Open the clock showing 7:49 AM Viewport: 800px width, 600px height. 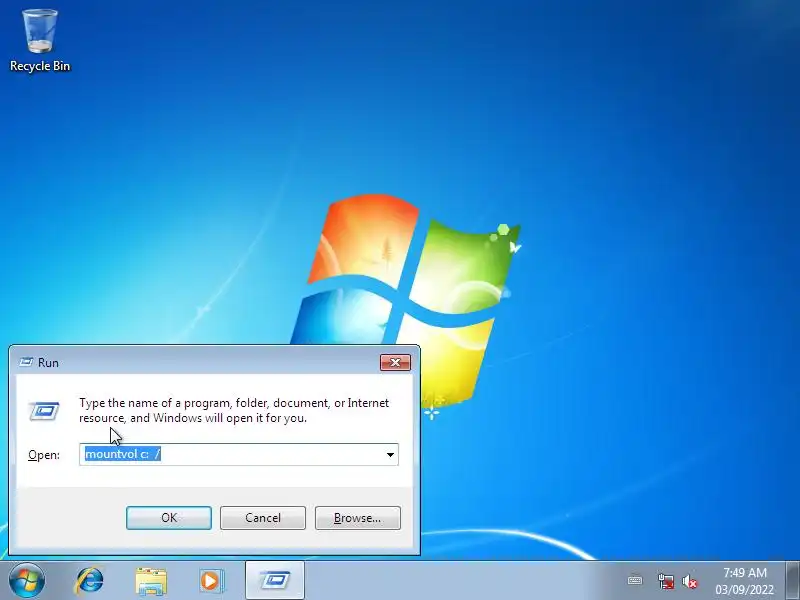pos(744,581)
